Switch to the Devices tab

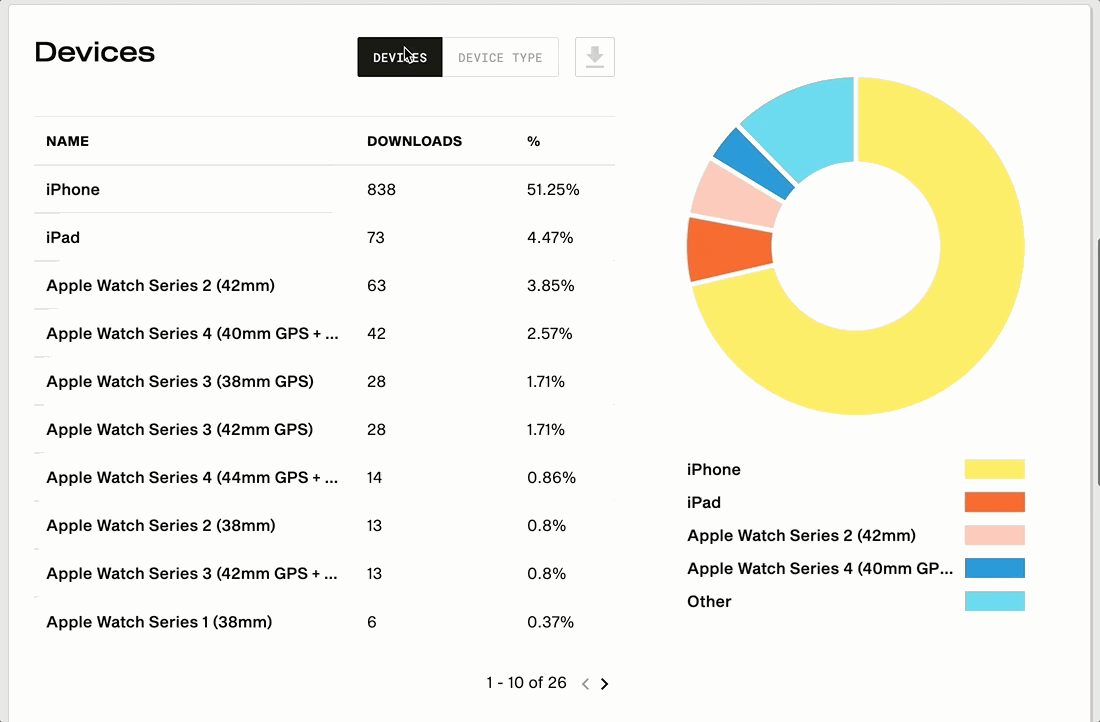click(400, 57)
